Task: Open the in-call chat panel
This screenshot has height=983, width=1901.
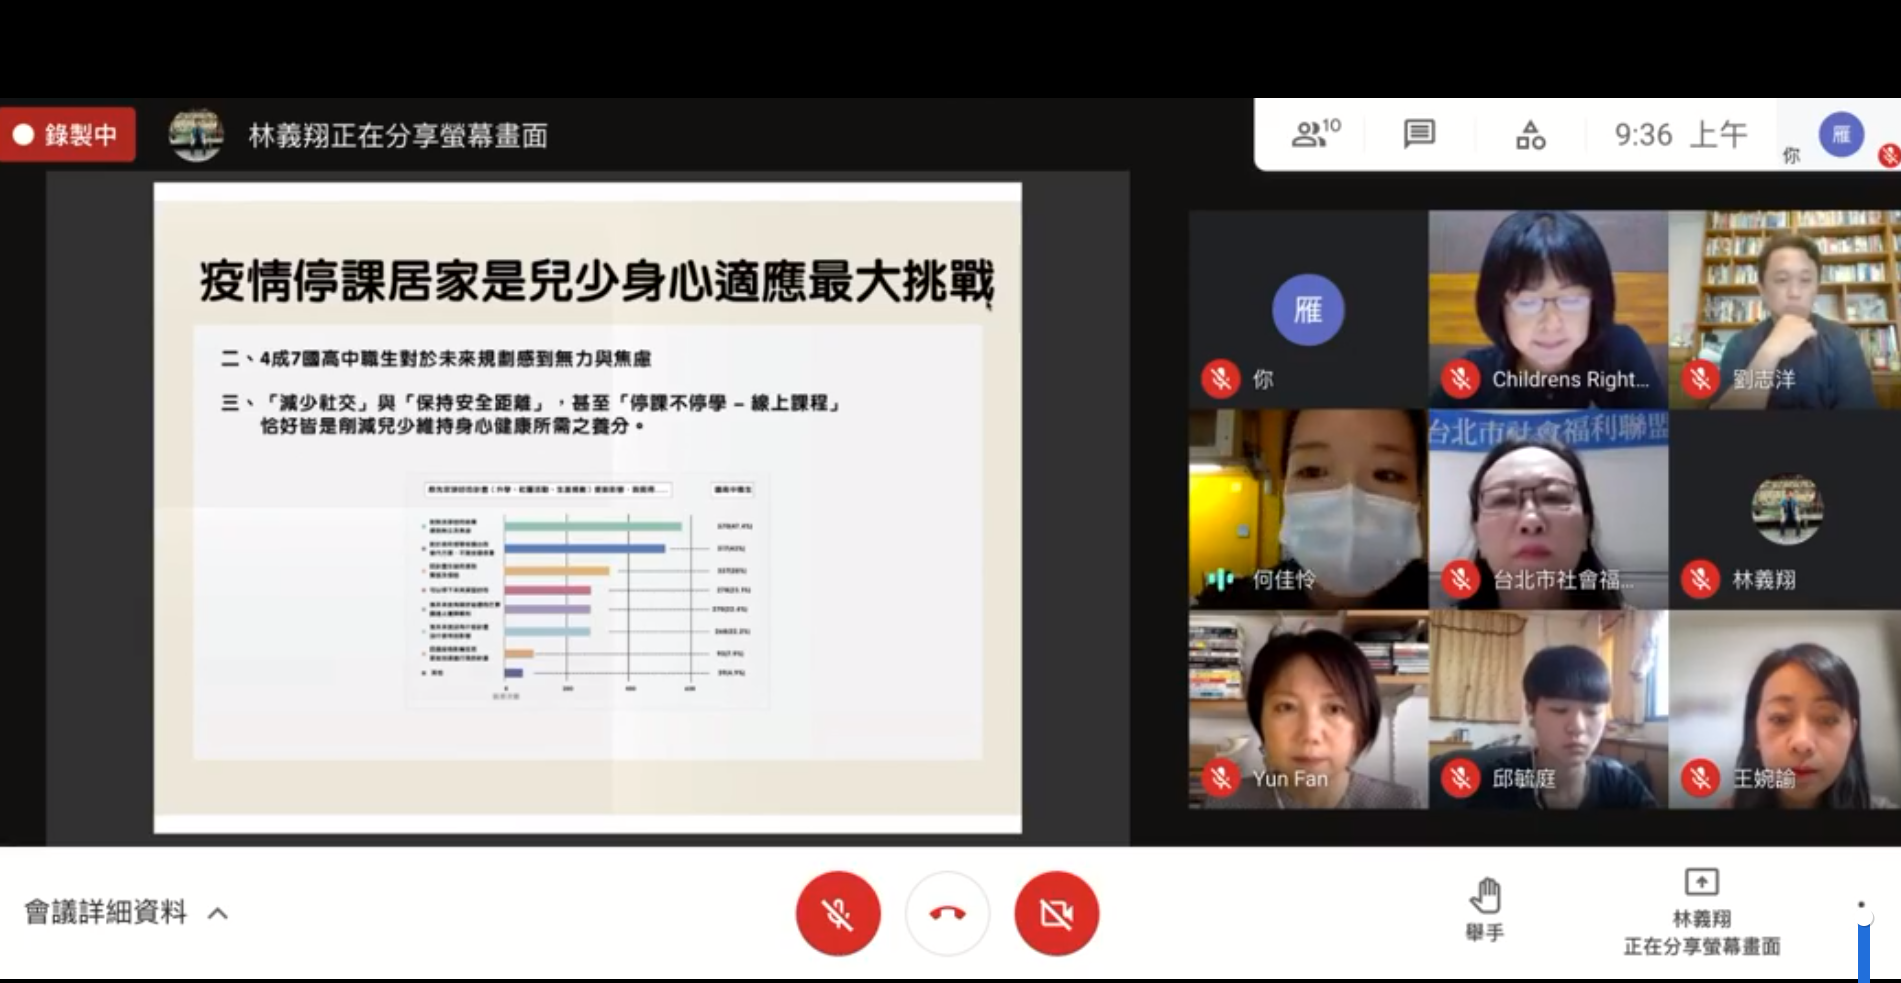Action: (1419, 135)
